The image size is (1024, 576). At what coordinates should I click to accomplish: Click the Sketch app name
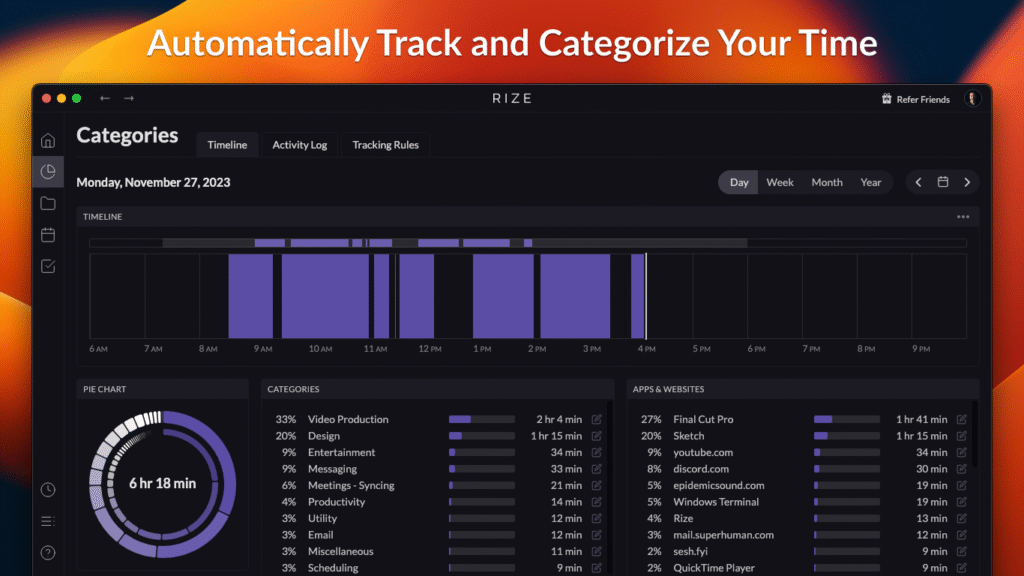click(x=689, y=436)
